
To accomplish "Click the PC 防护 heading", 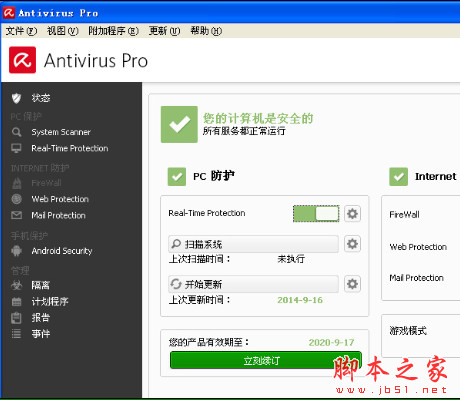I will coord(214,176).
